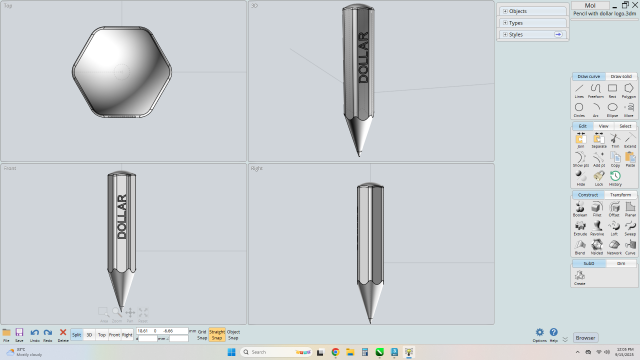Pick the Revolve tool
640x360 pixels.
click(597, 228)
